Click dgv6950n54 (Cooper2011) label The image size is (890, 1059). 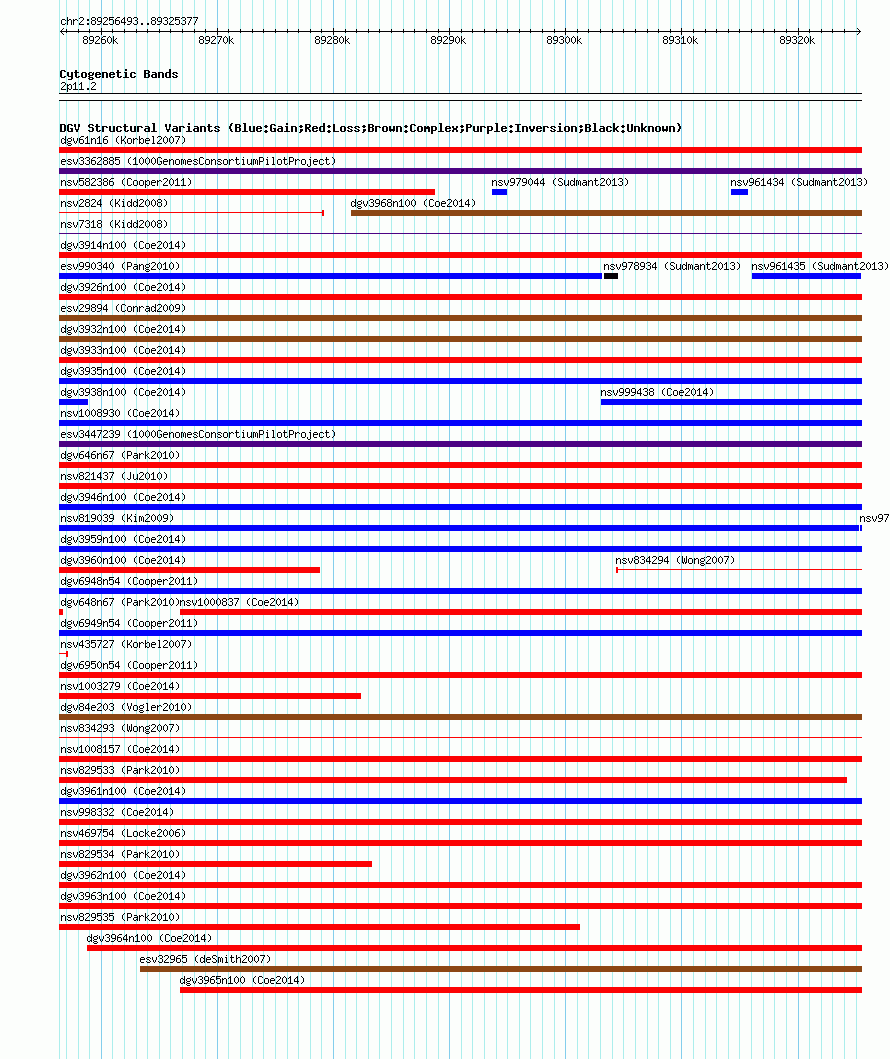pyautogui.click(x=129, y=664)
